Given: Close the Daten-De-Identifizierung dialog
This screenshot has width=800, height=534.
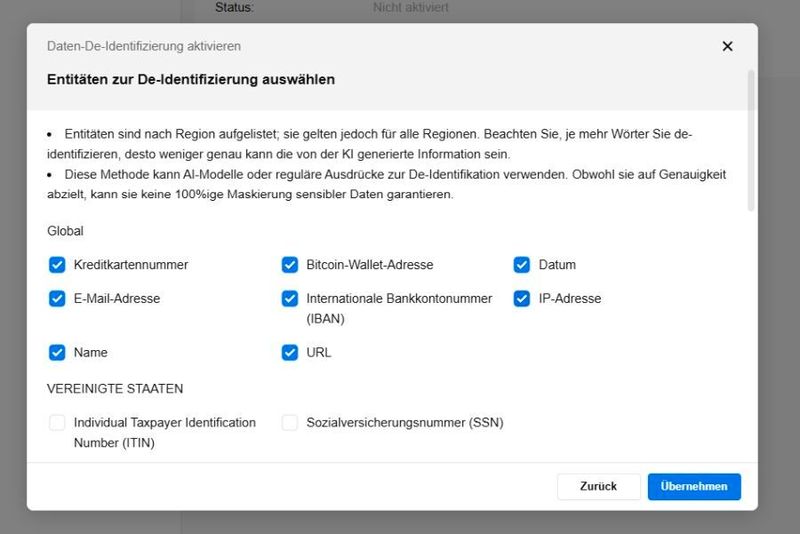Looking at the screenshot, I should tap(728, 46).
